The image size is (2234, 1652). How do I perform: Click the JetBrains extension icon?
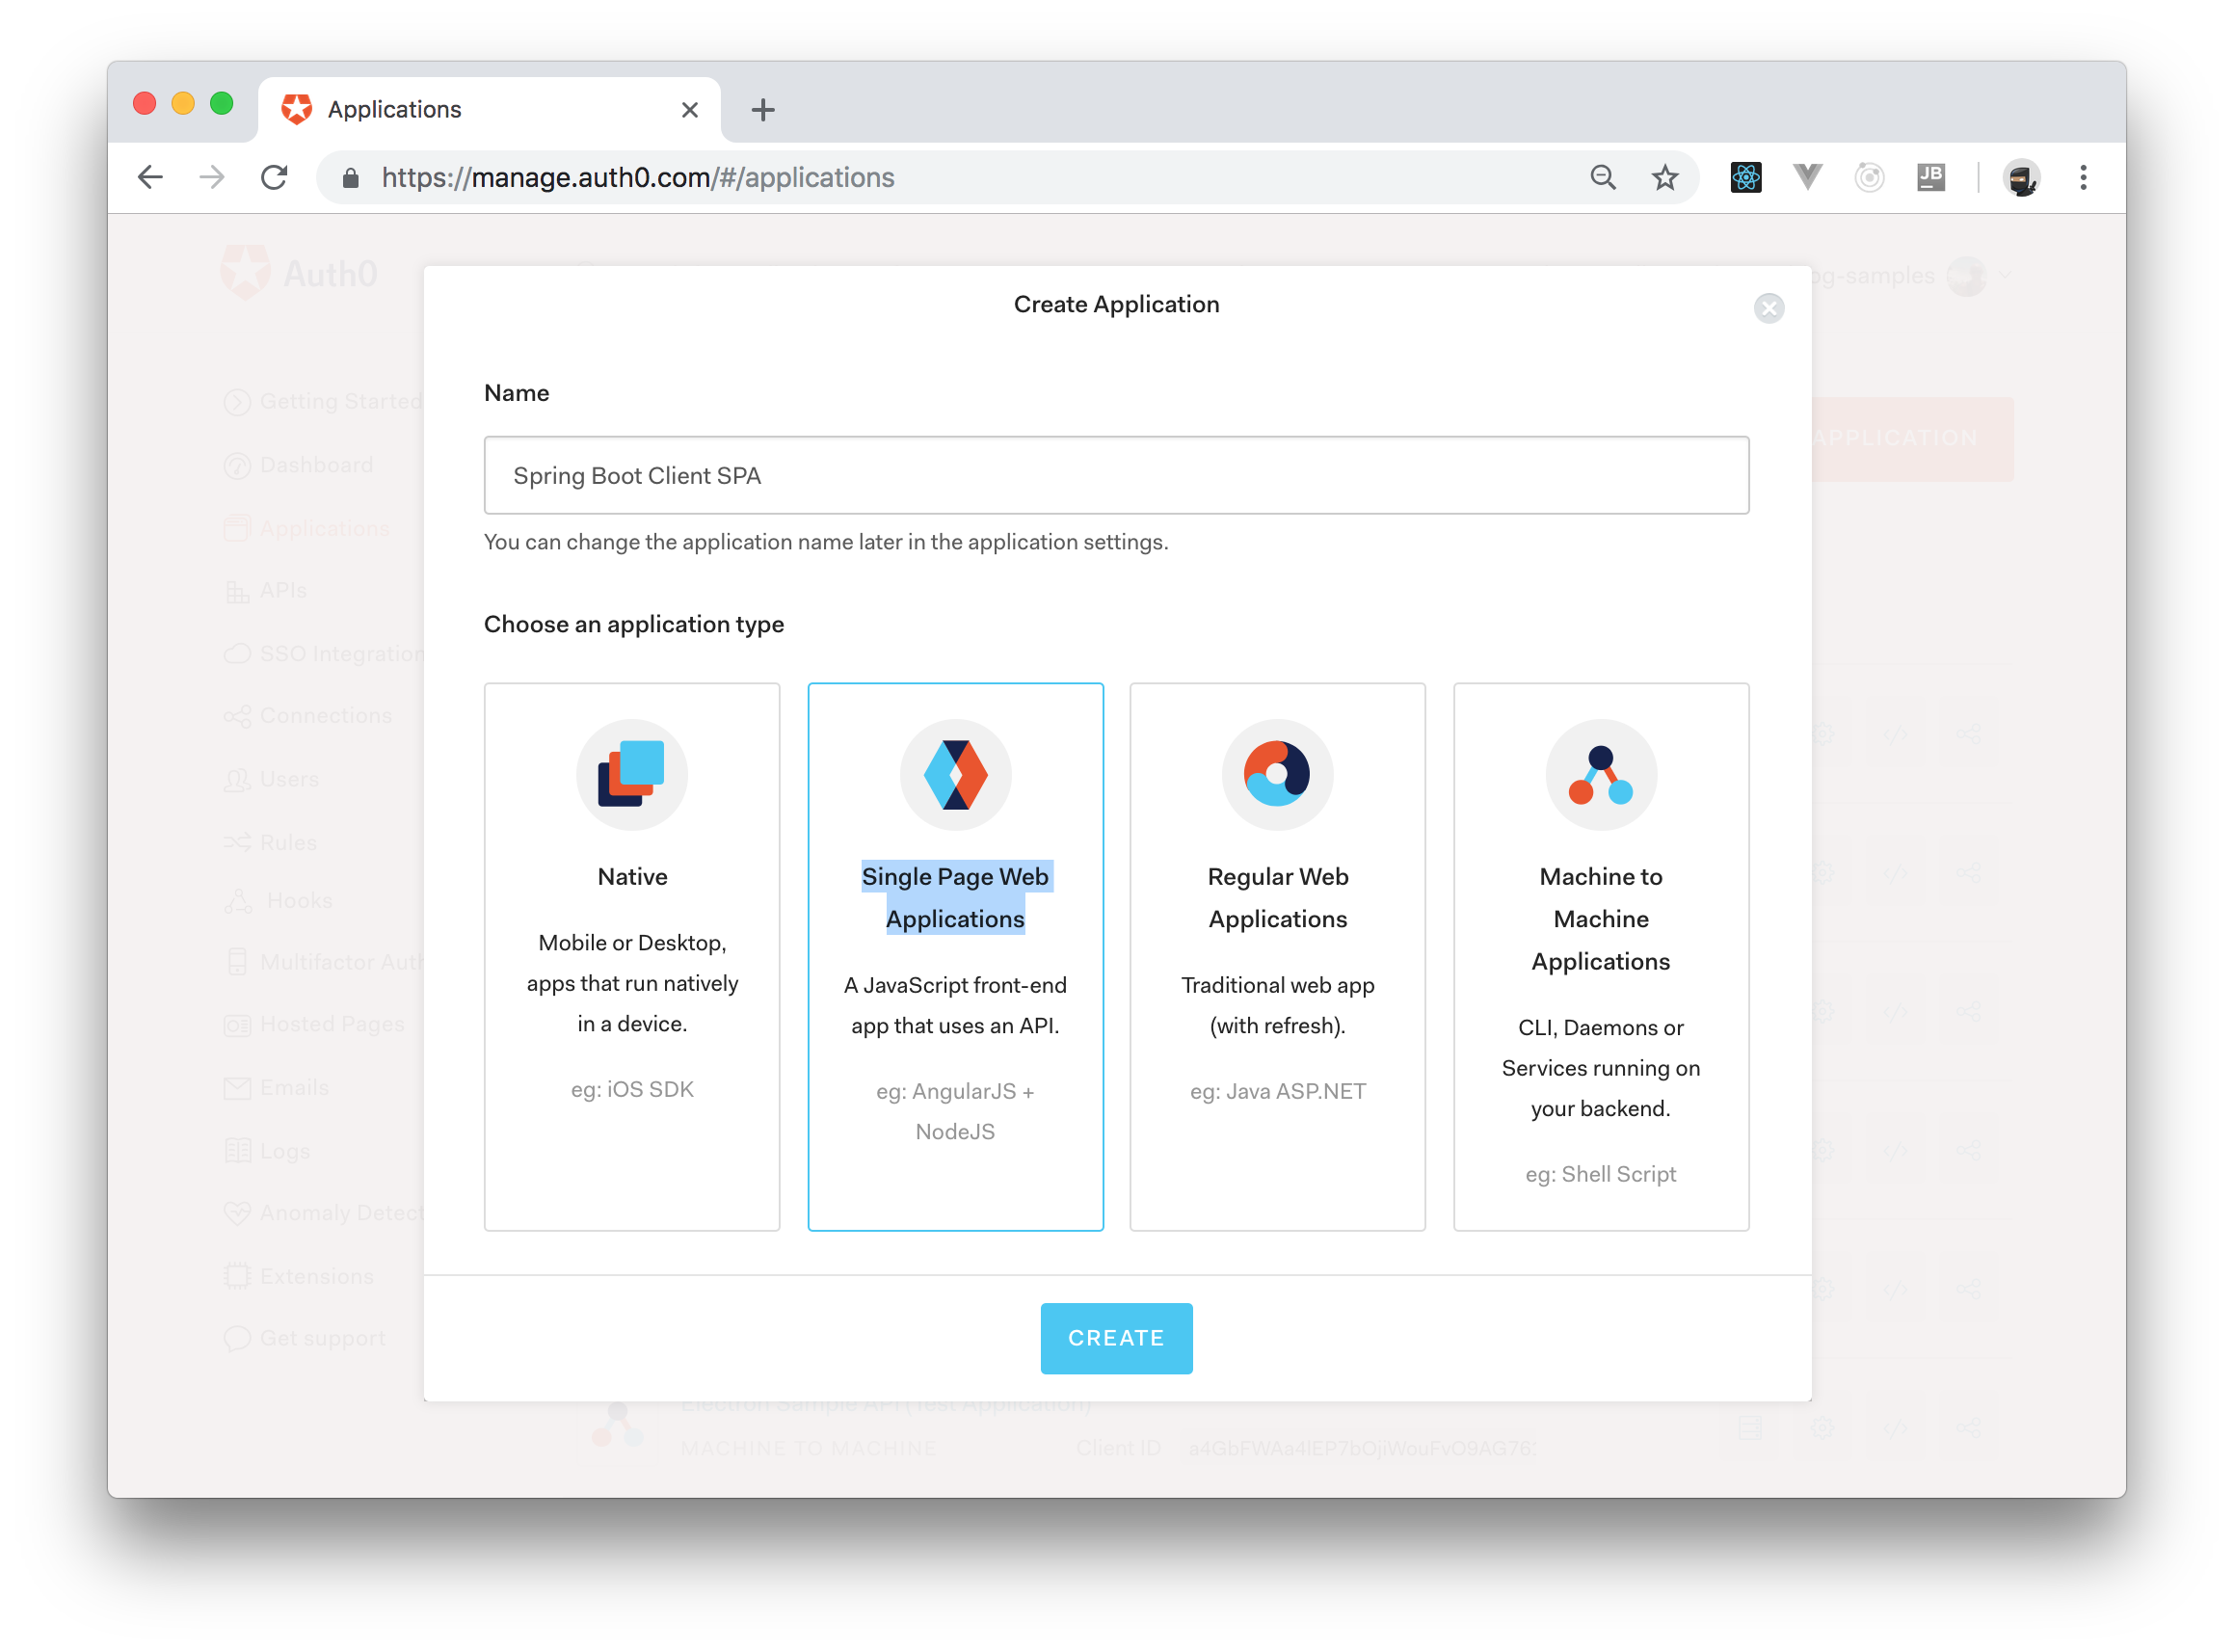click(1930, 178)
